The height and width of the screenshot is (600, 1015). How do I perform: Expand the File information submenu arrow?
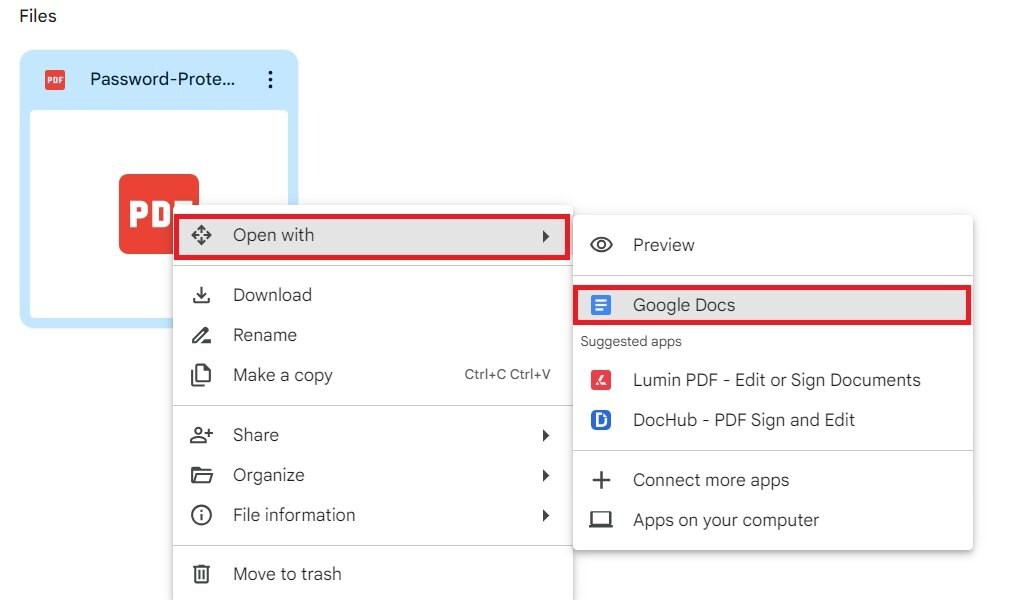[x=546, y=515]
